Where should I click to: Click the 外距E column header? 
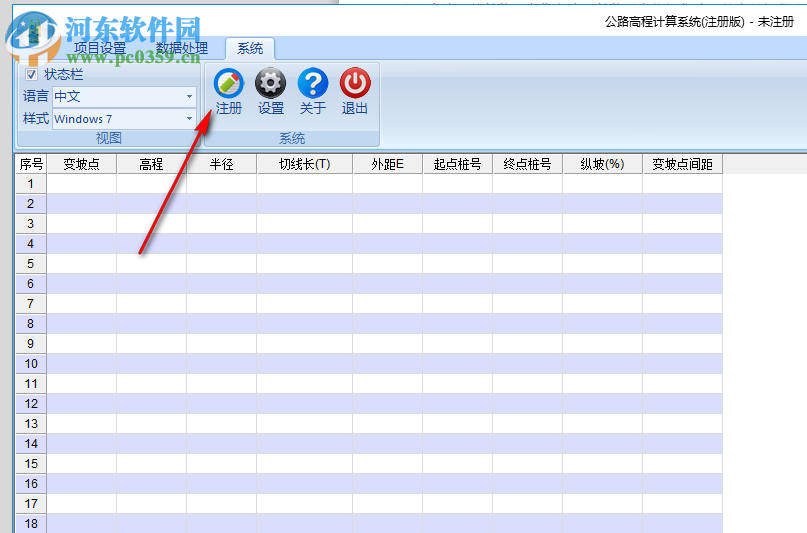tap(388, 164)
